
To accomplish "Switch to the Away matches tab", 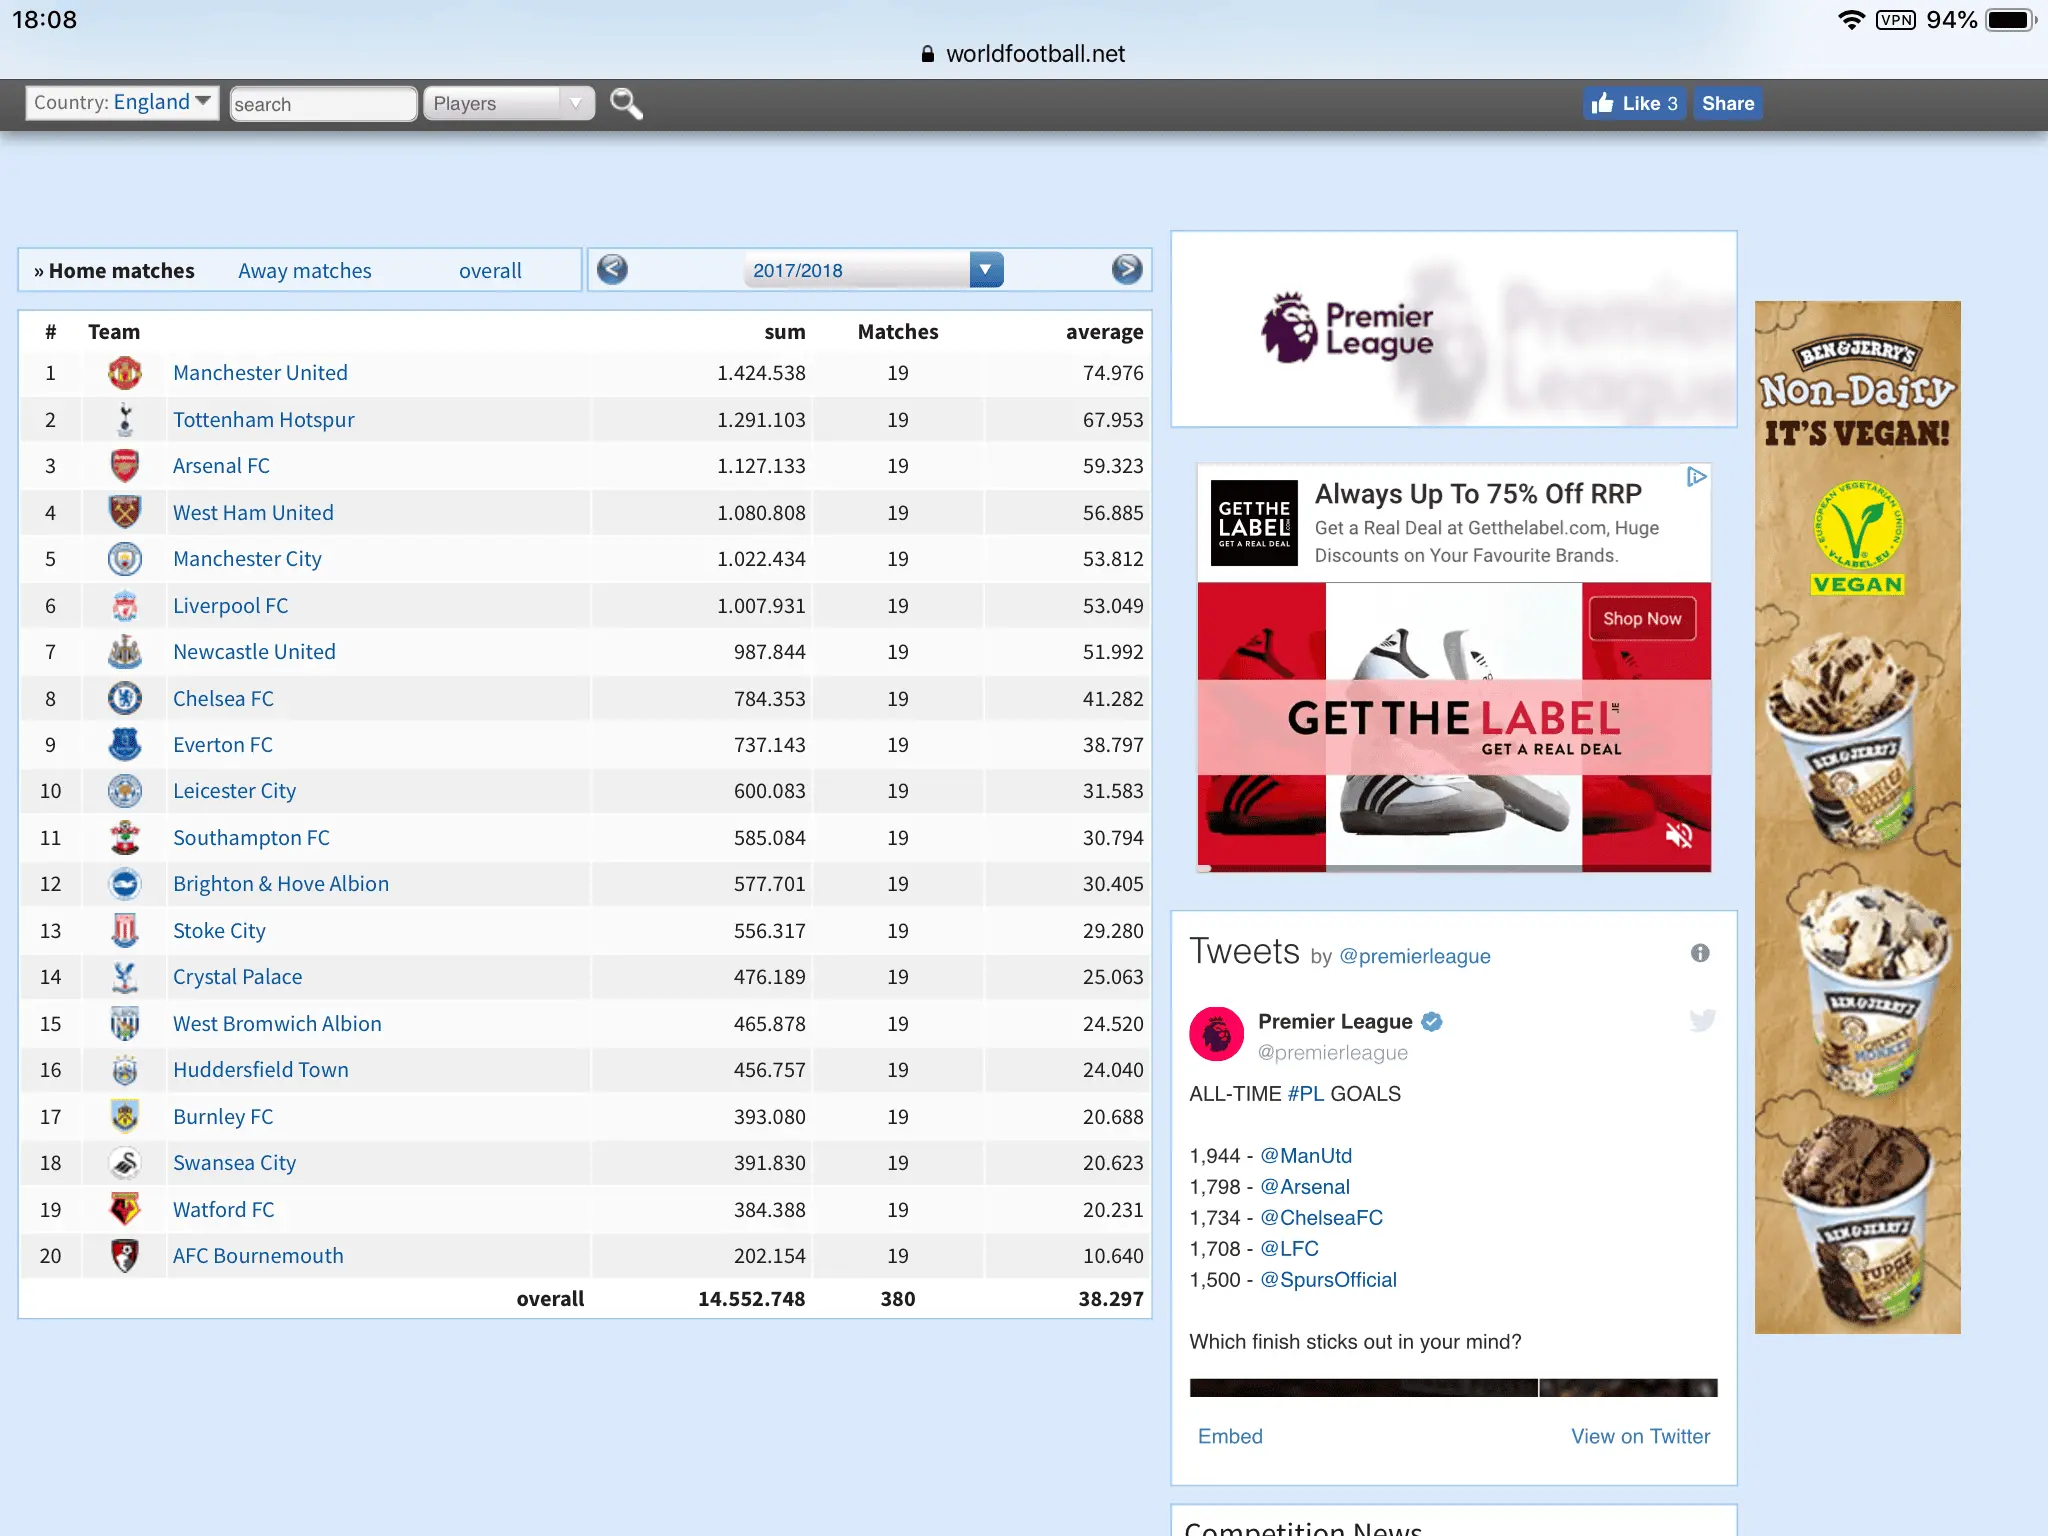I will click(304, 271).
